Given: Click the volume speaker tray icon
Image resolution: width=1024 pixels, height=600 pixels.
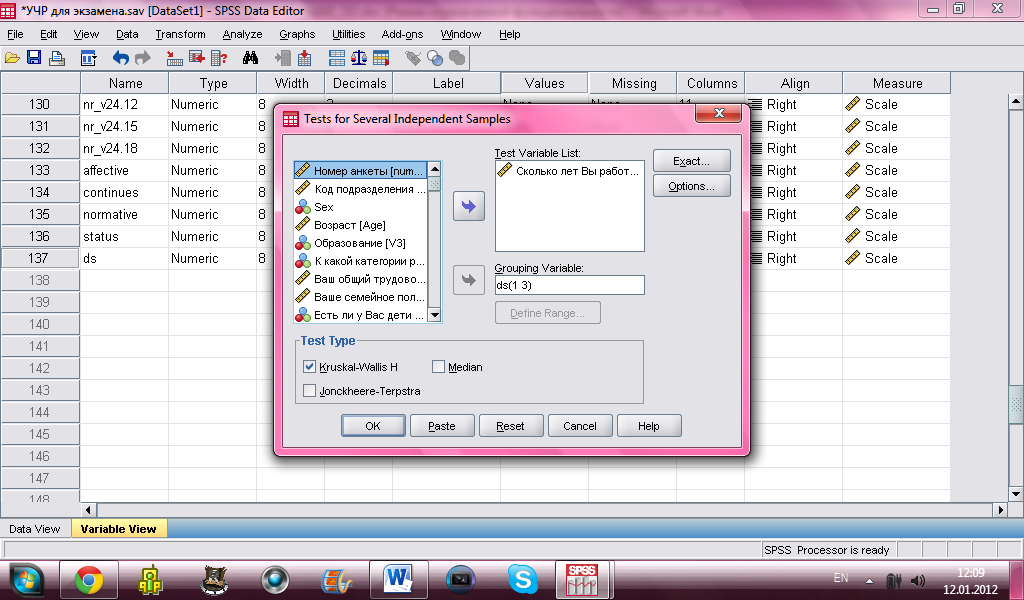Looking at the screenshot, I should (918, 580).
